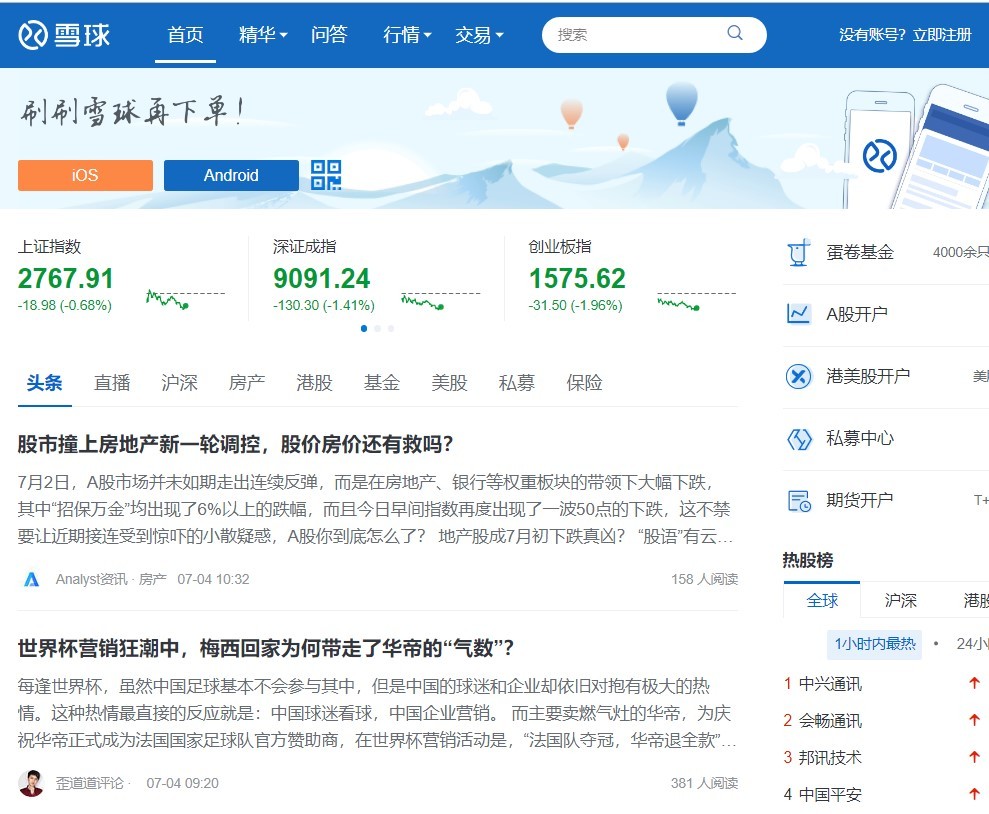Switch to the 沪深 hot stock tab
The height and width of the screenshot is (814, 989).
[899, 600]
